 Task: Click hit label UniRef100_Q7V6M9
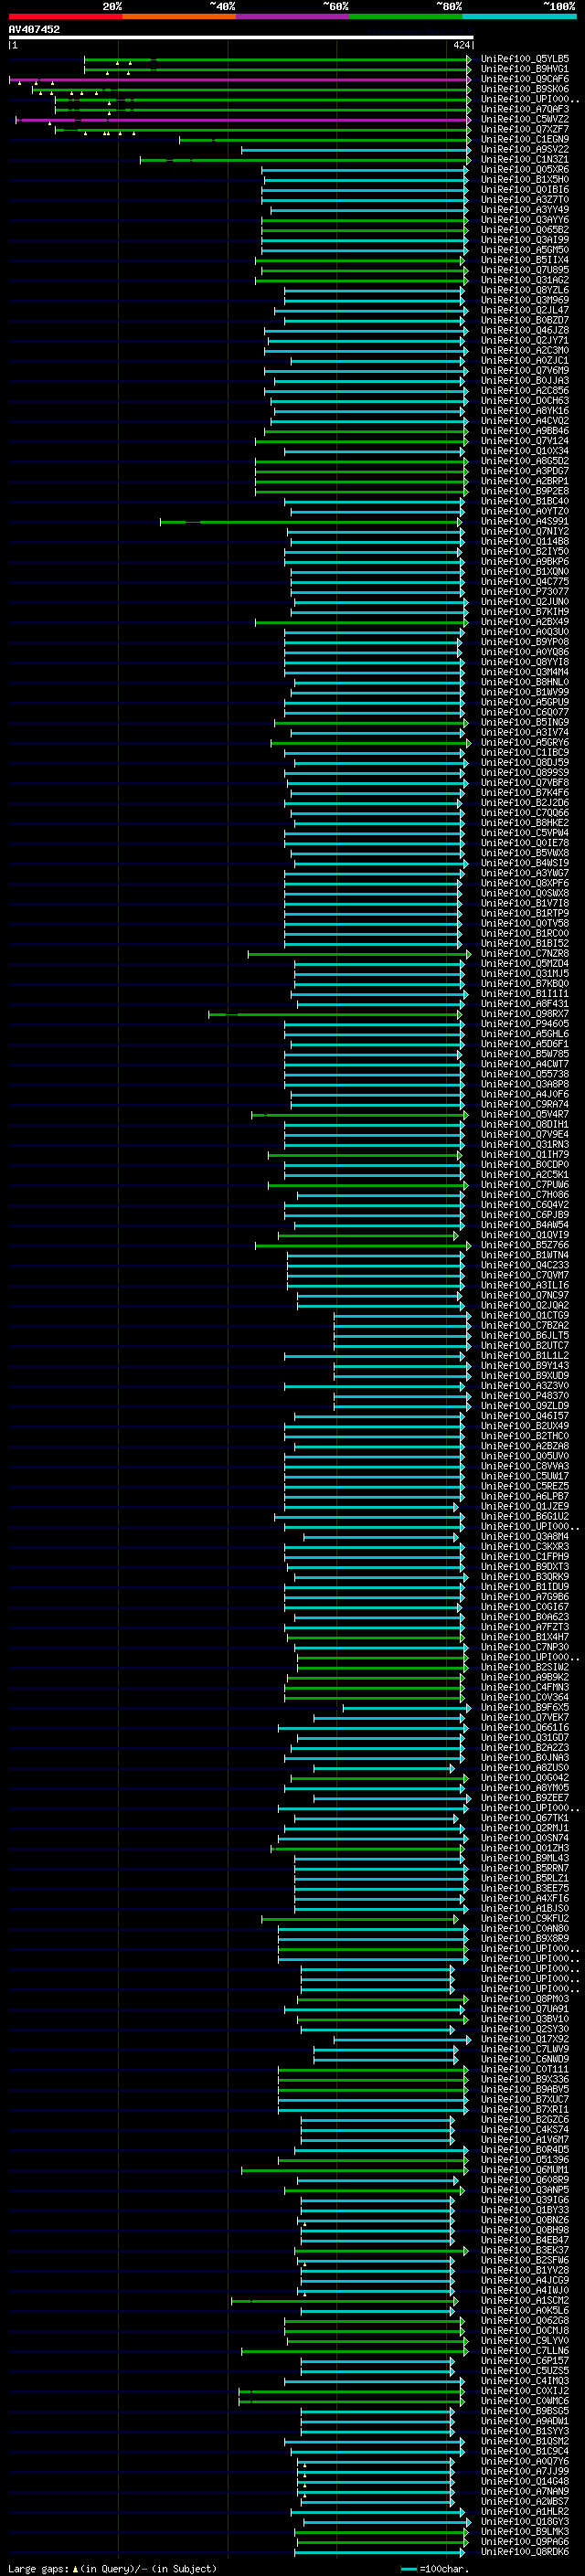(525, 371)
